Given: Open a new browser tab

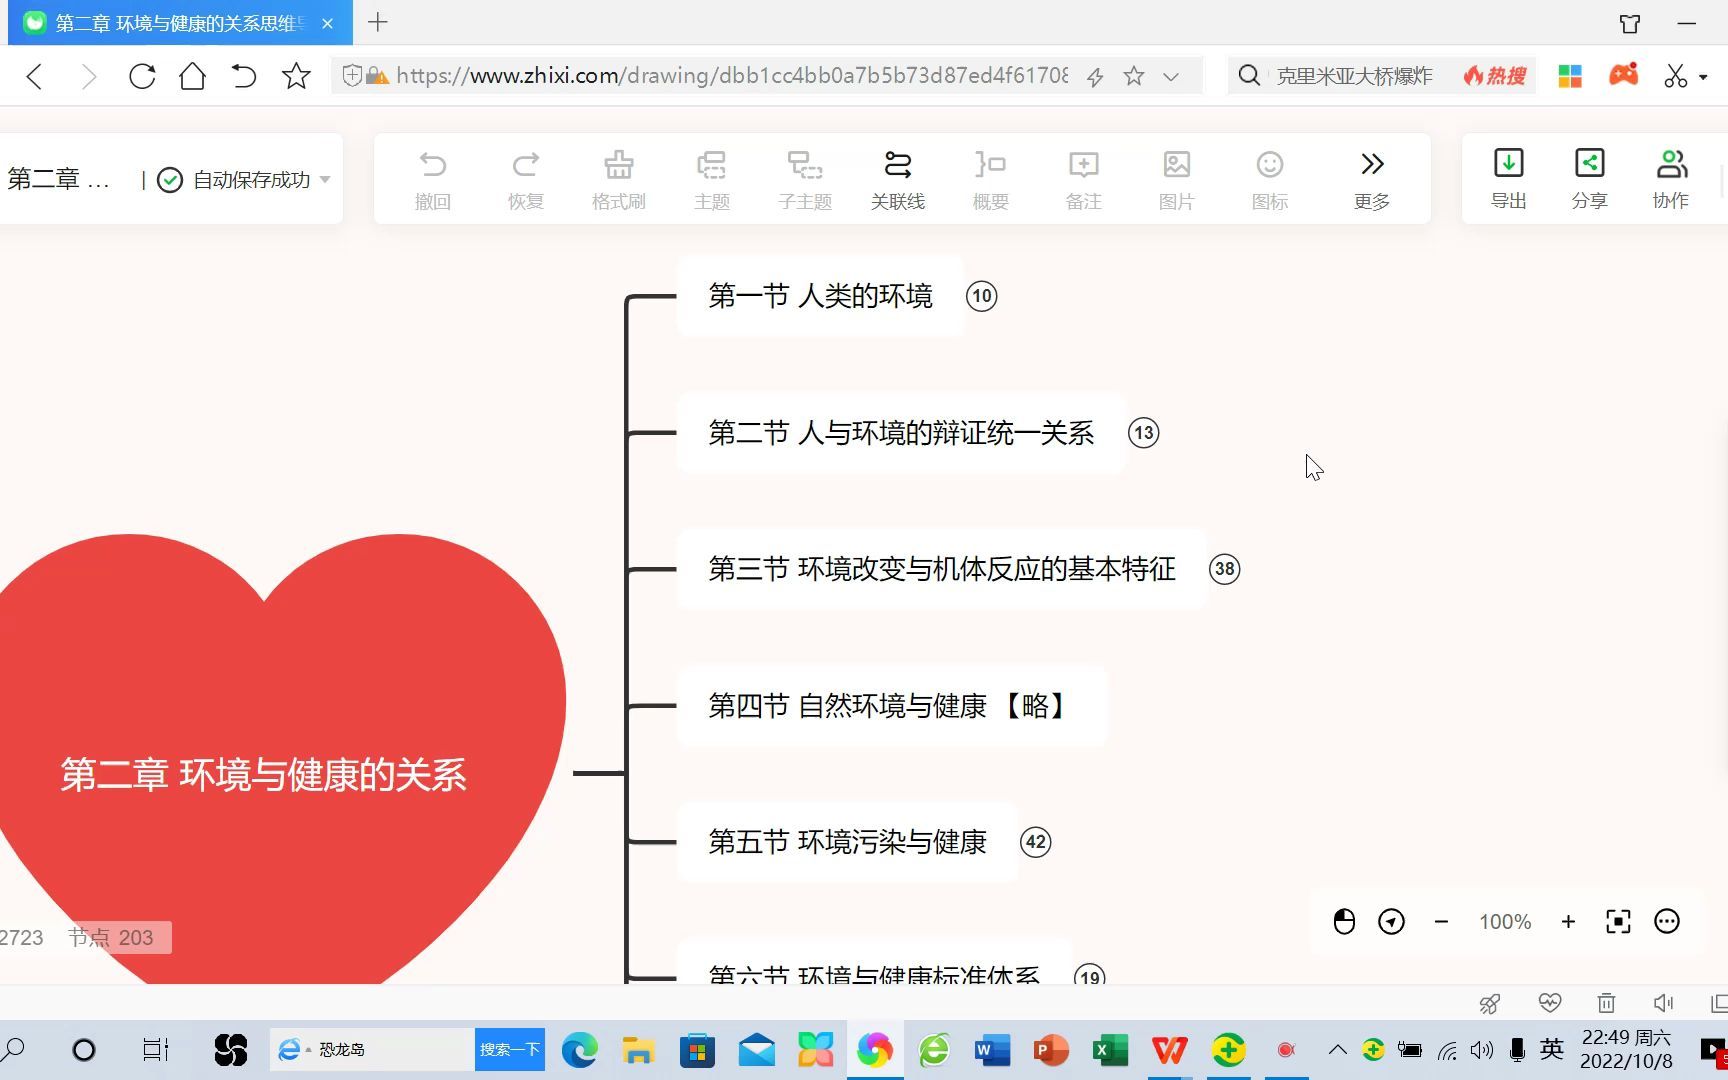Looking at the screenshot, I should click(378, 23).
